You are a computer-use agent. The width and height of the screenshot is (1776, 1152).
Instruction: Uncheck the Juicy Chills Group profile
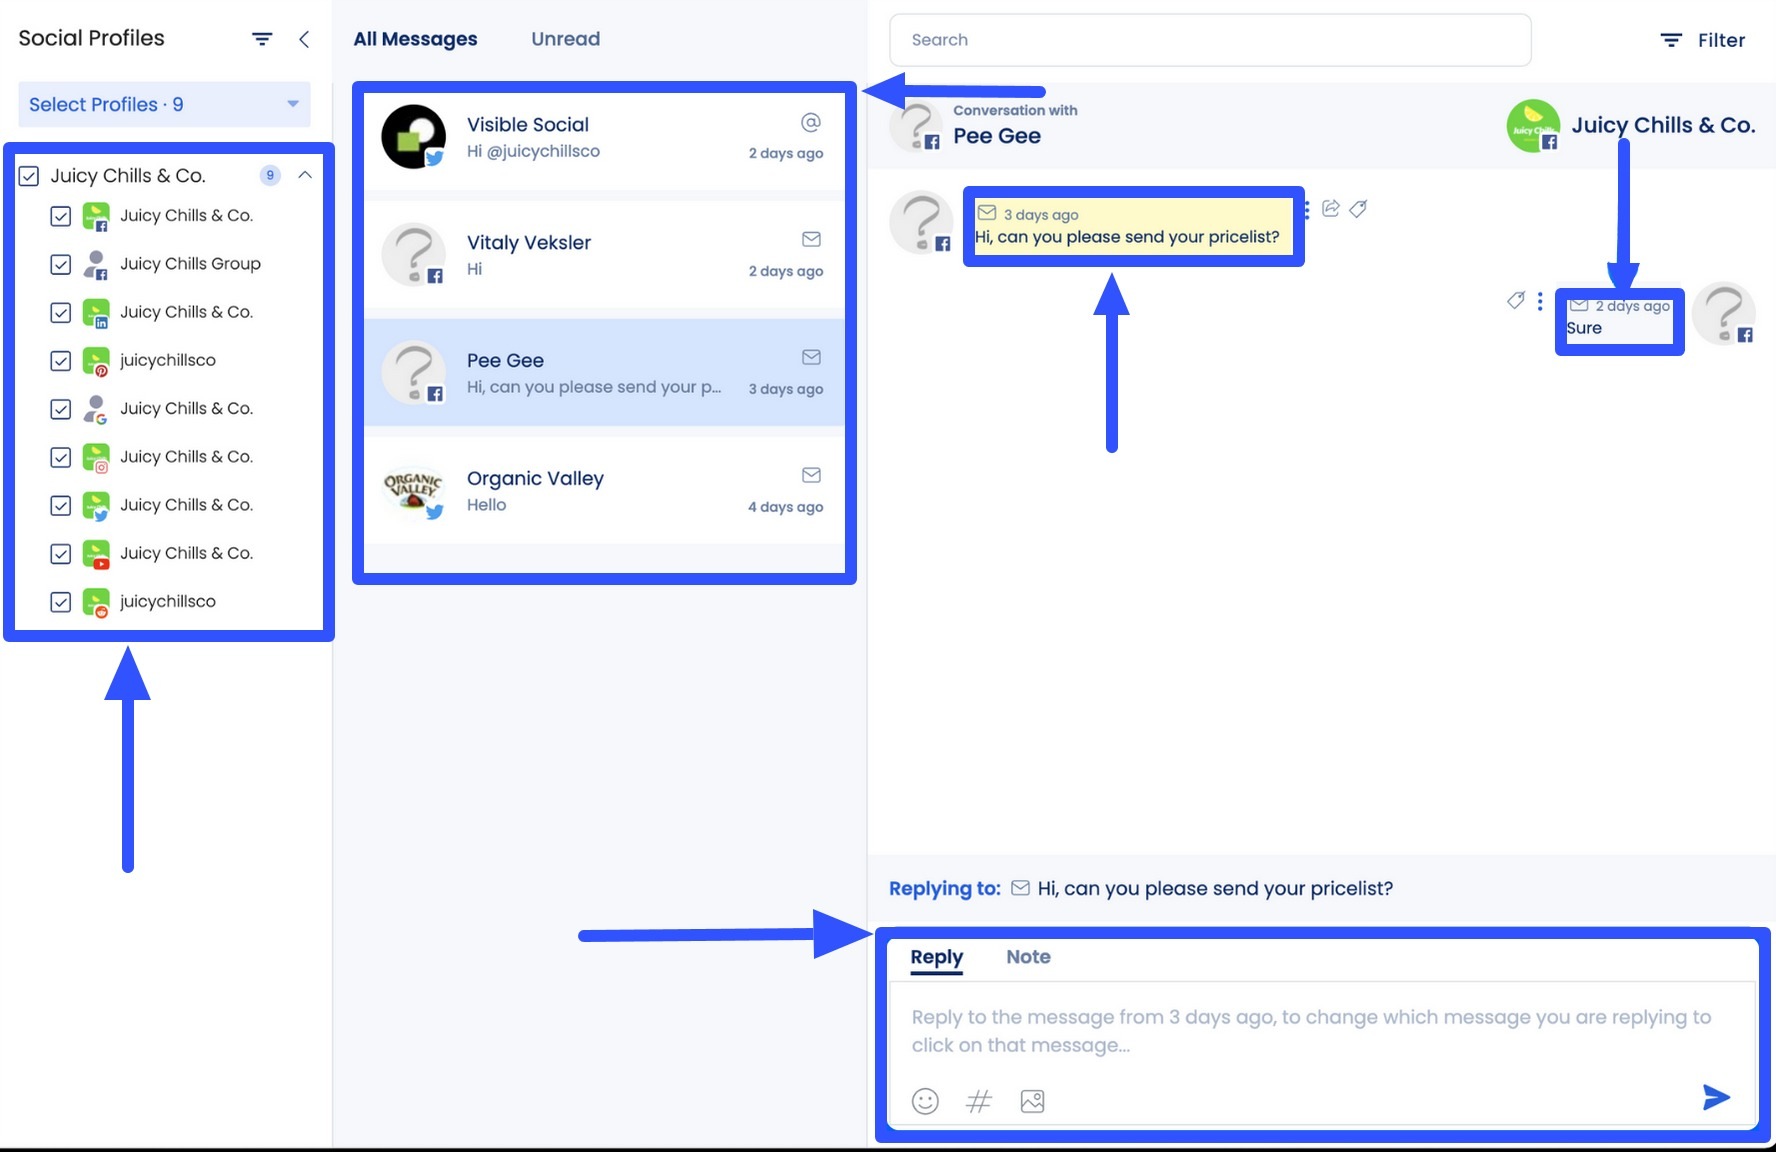(x=60, y=264)
